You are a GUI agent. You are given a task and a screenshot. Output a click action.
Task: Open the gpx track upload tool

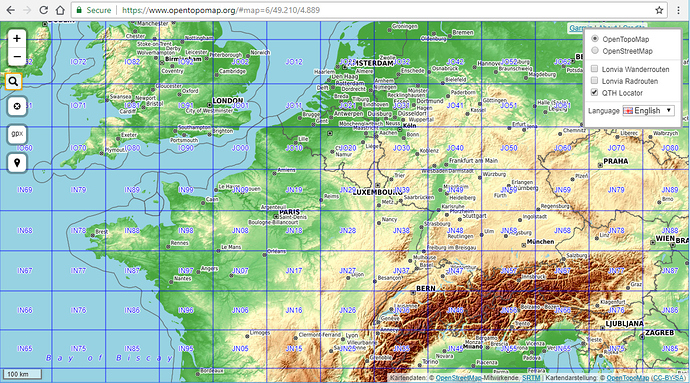17,134
